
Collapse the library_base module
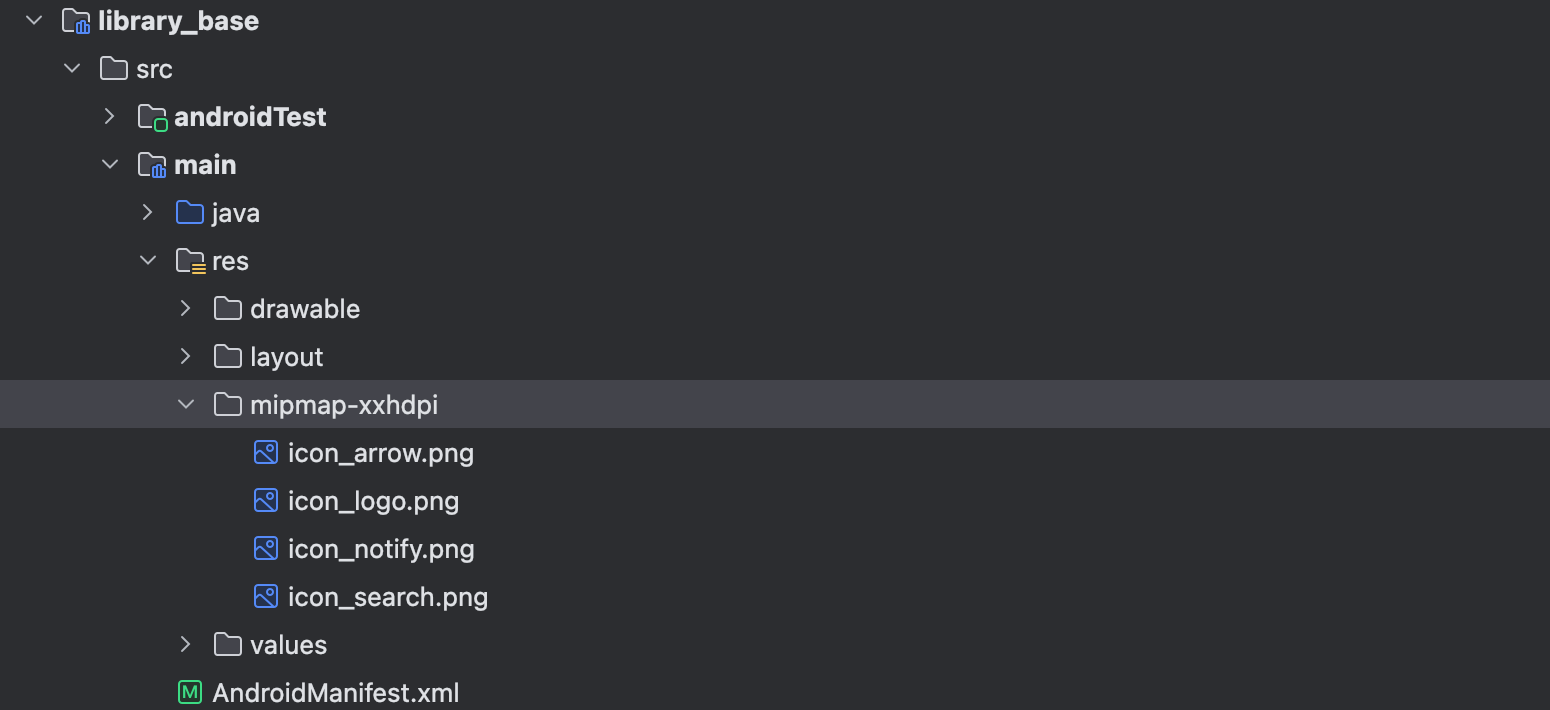[x=34, y=20]
